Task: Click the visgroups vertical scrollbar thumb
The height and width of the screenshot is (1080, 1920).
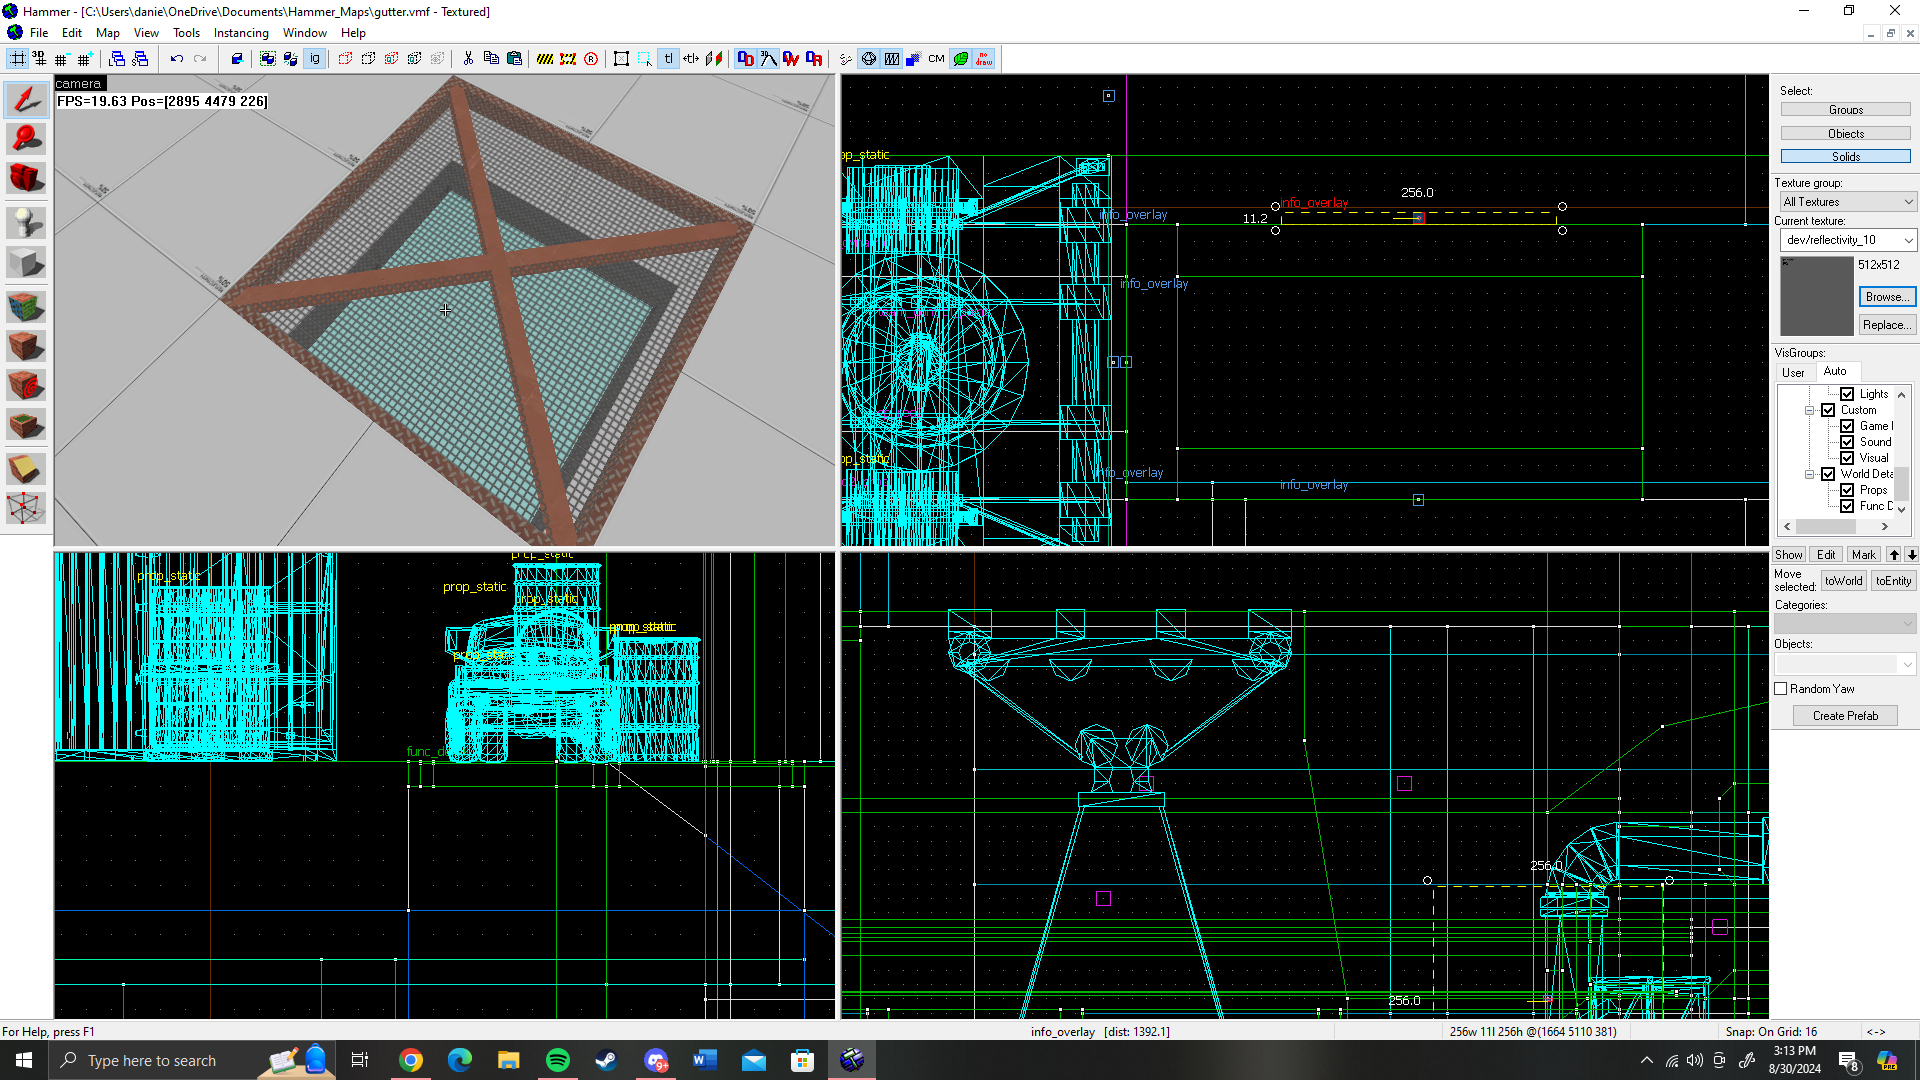Action: pyautogui.click(x=1902, y=483)
